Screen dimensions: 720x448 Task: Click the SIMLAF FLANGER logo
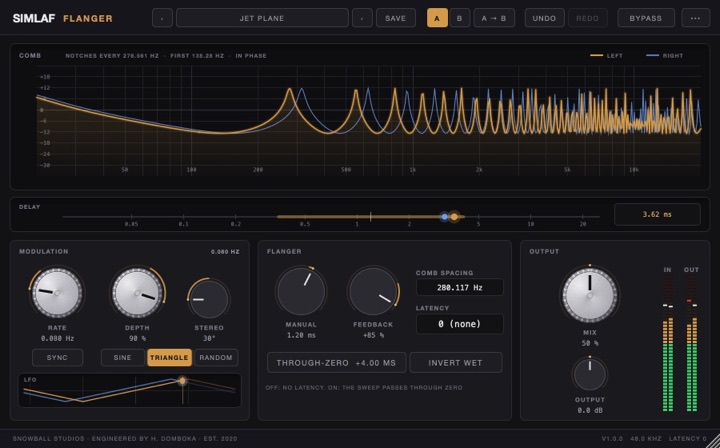click(x=63, y=18)
